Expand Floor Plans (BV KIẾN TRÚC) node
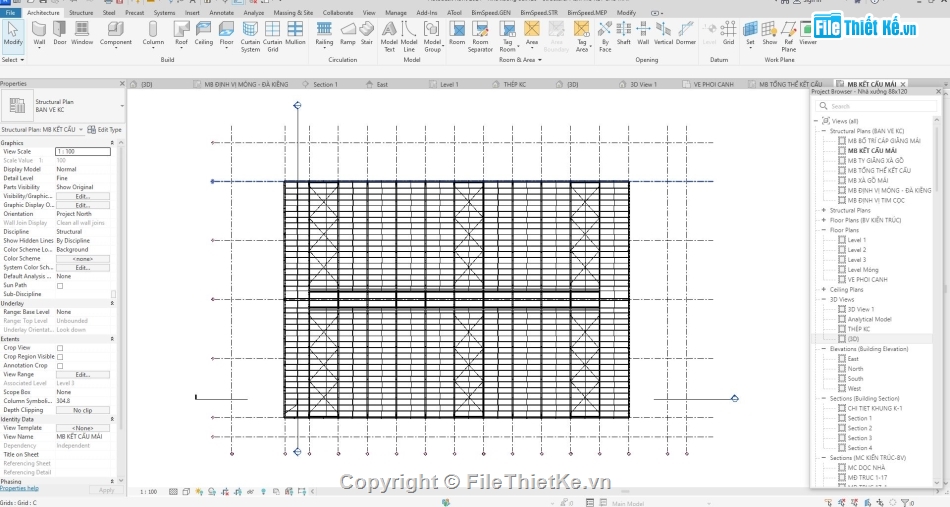Screen dimensions: 950x507 click(x=823, y=220)
